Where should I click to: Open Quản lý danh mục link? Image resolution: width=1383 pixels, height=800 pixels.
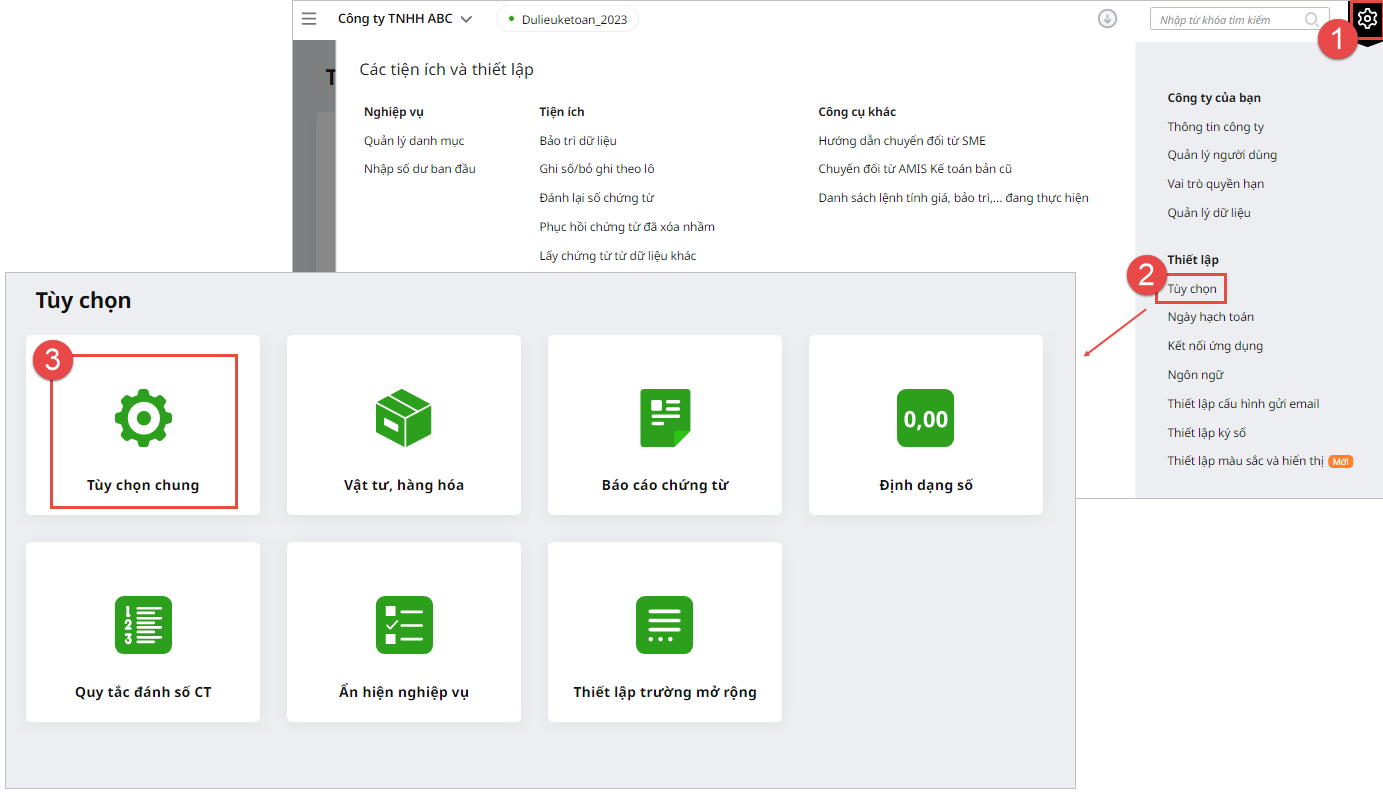tap(414, 141)
